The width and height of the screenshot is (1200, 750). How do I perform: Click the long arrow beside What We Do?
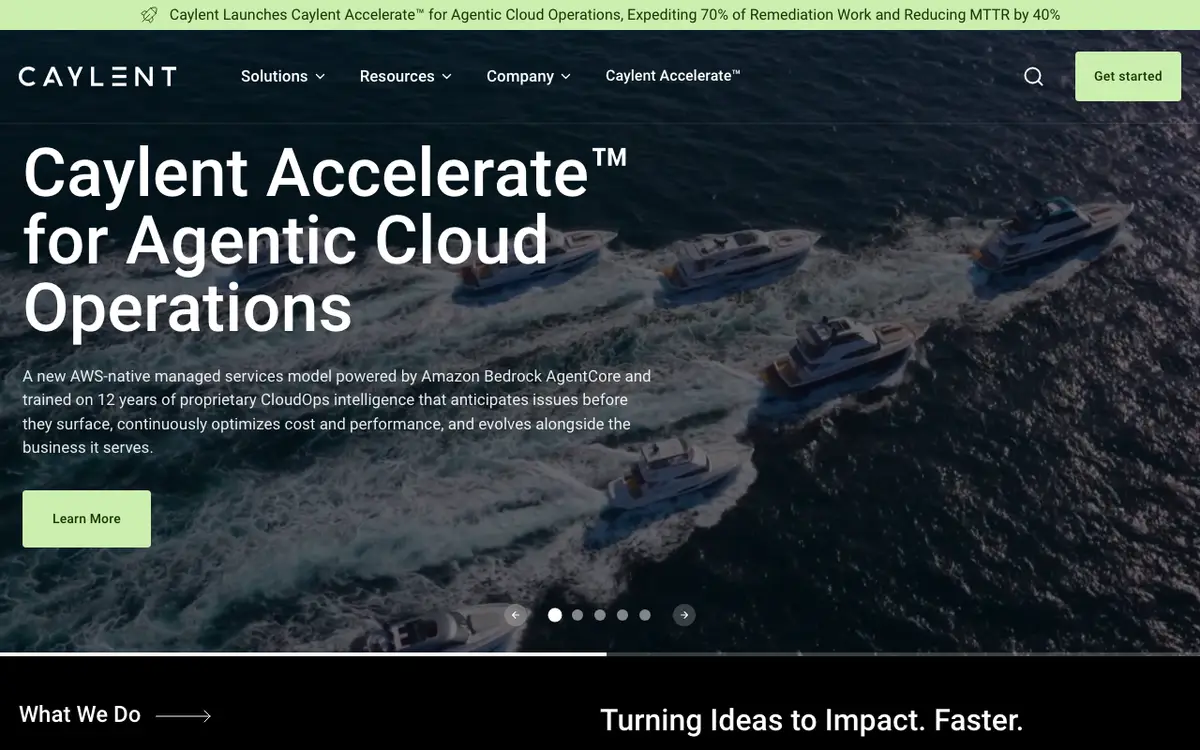coord(184,715)
